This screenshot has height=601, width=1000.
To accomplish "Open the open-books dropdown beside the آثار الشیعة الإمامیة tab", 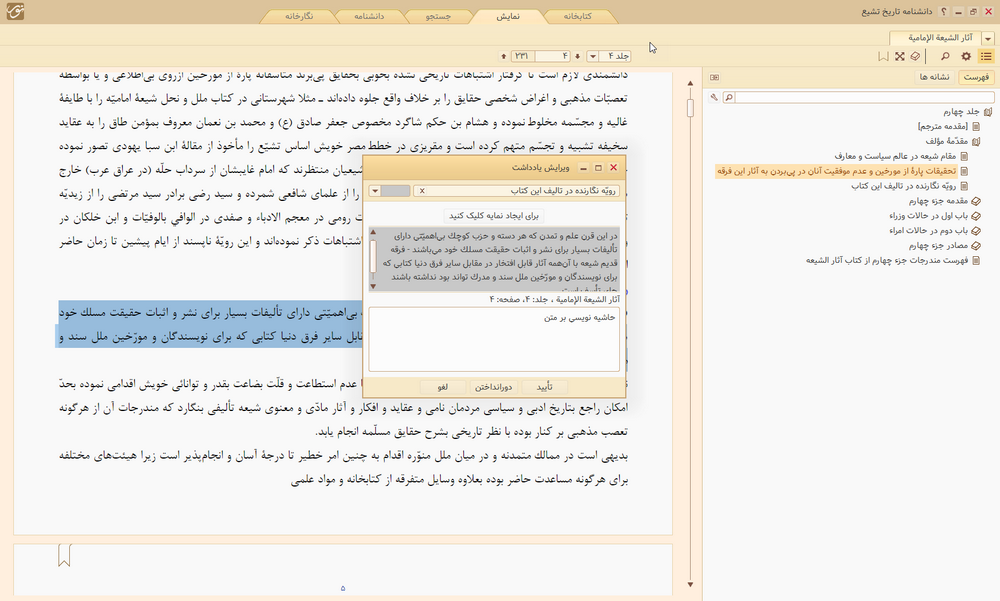I will (988, 38).
